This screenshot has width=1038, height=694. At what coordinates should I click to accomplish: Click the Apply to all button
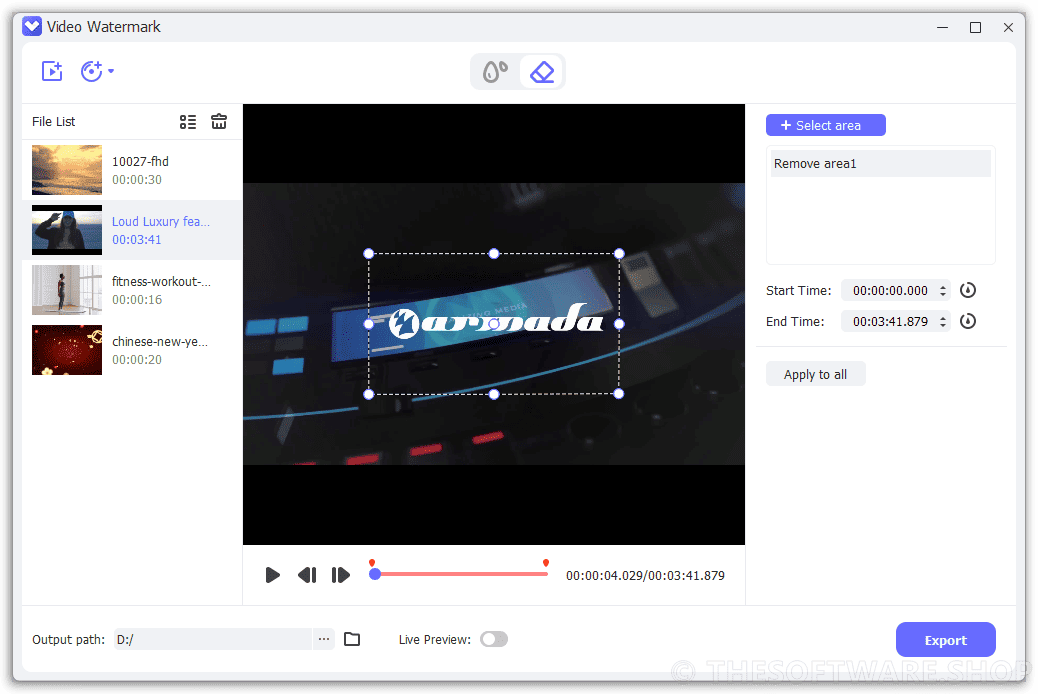816,374
